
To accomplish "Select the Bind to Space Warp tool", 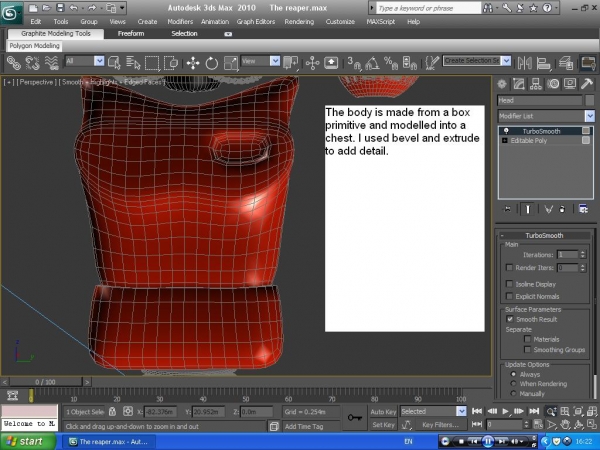I will [x=51, y=63].
